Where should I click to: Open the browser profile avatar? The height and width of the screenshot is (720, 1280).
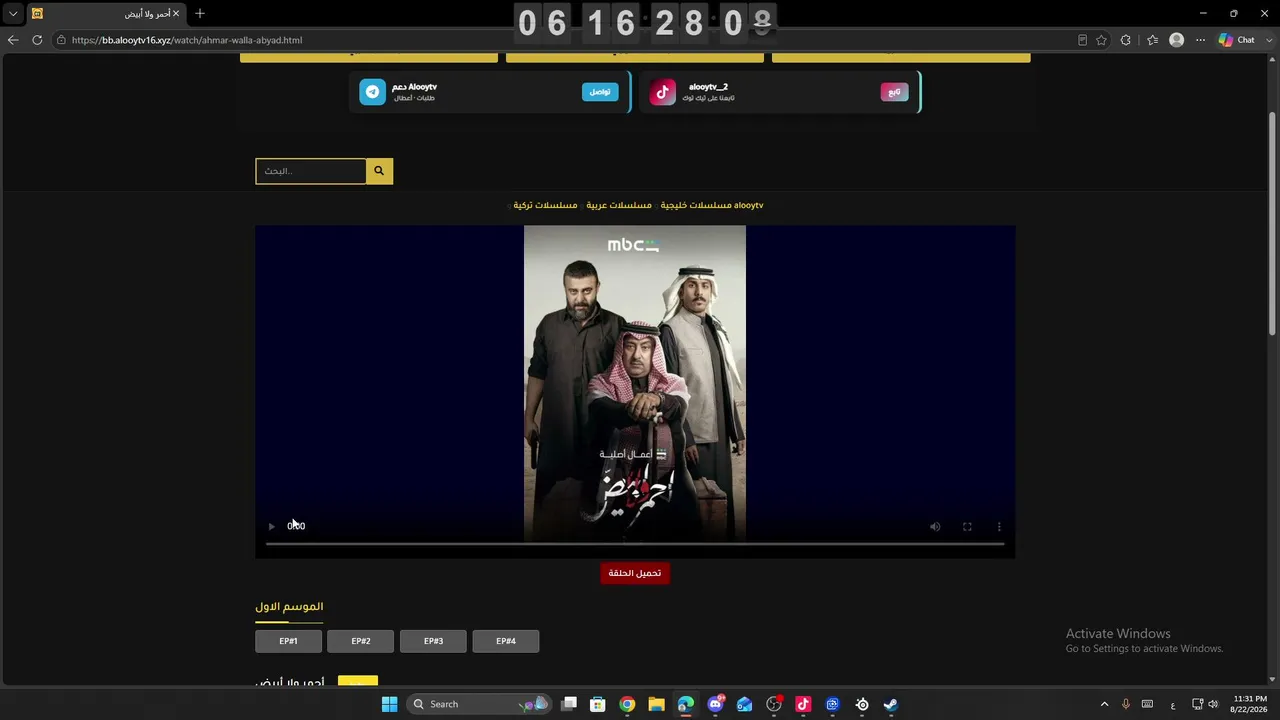pos(1177,40)
